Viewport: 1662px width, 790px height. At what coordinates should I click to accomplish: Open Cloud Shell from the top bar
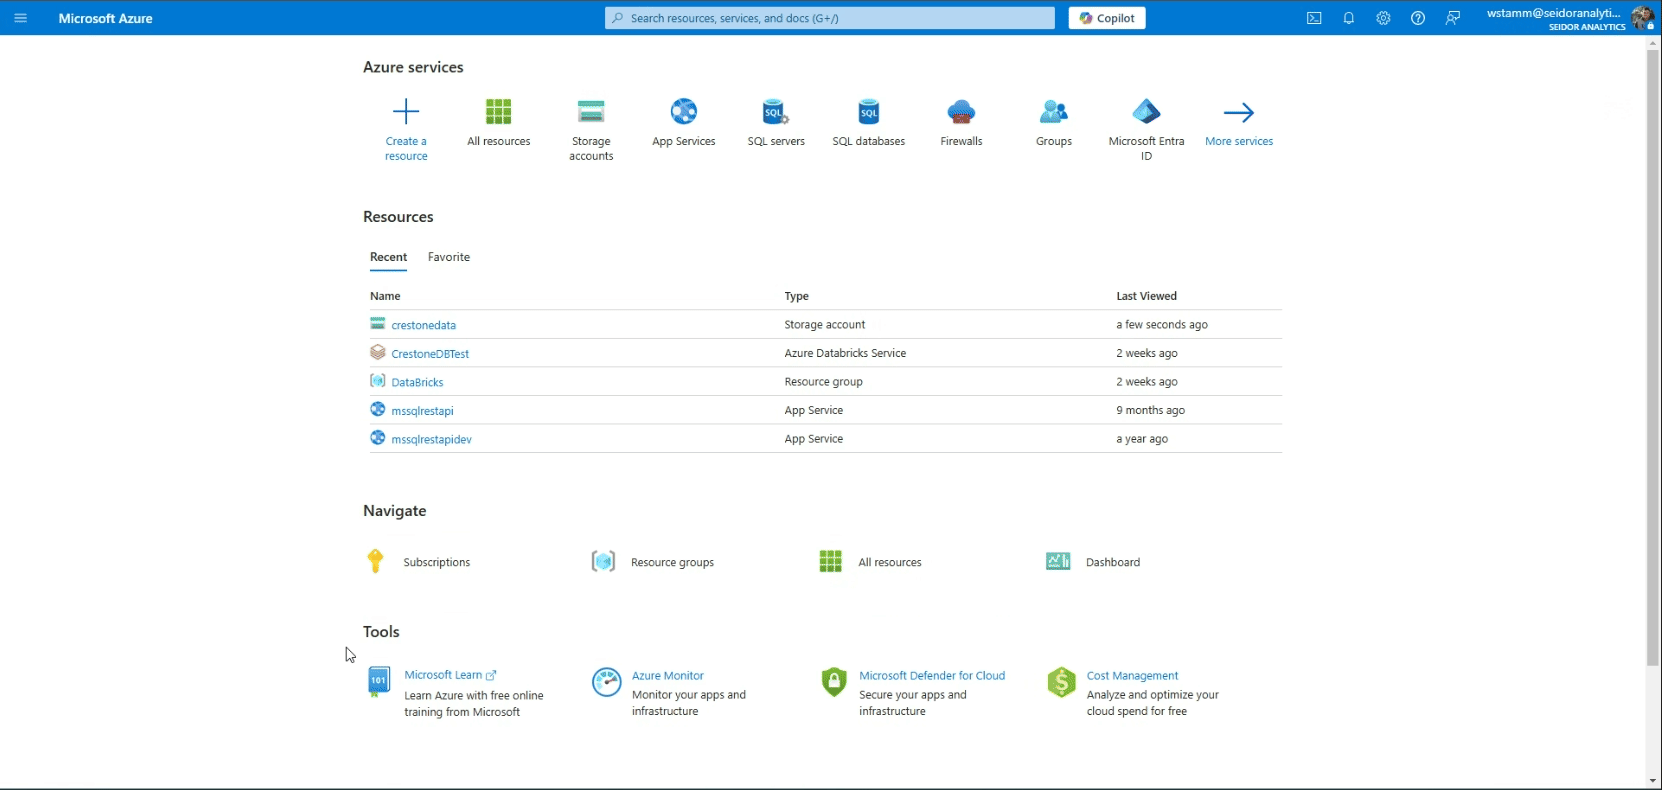[1314, 18]
